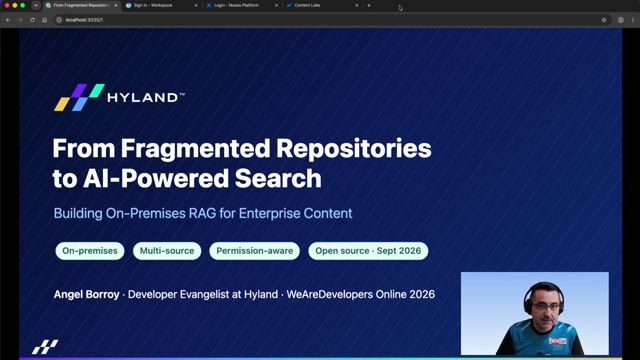Click the small Hyland mark at slide bottom
This screenshot has width=640, height=360.
tap(45, 347)
